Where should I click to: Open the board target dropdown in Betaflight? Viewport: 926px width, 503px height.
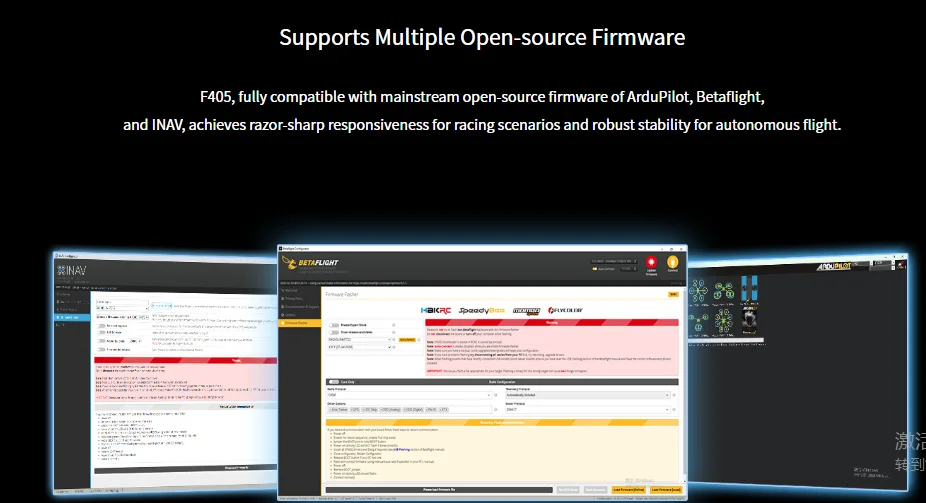[360, 339]
